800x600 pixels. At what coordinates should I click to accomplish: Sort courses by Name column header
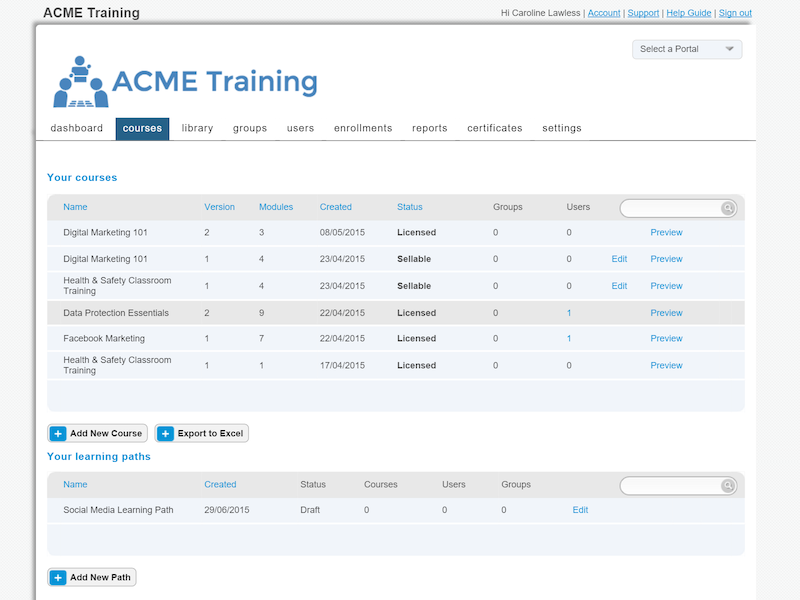75,207
